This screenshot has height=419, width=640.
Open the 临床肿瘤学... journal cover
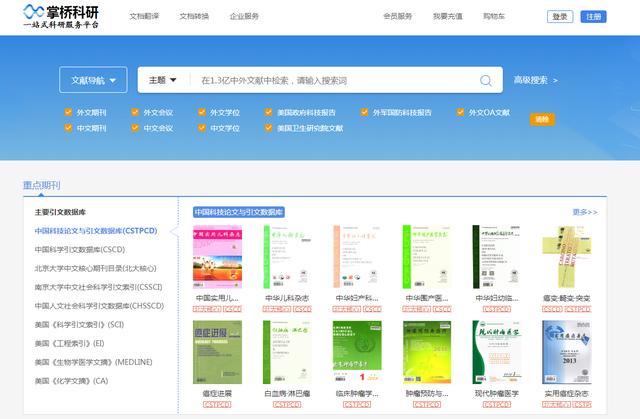pos(357,352)
